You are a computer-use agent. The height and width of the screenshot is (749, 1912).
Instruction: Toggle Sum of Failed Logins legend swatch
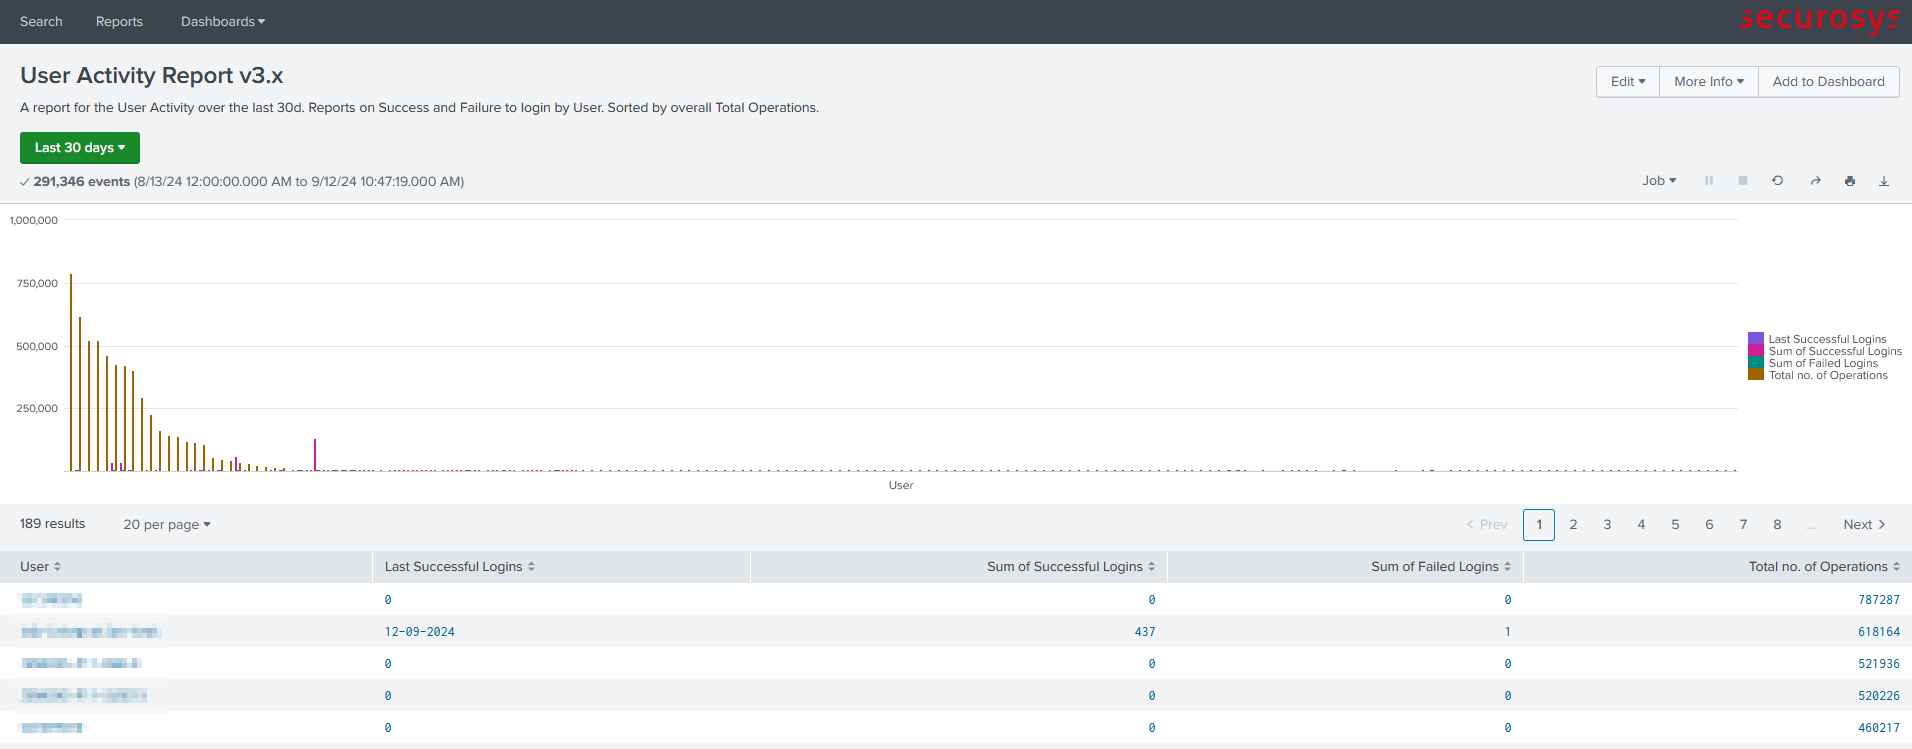point(1756,362)
